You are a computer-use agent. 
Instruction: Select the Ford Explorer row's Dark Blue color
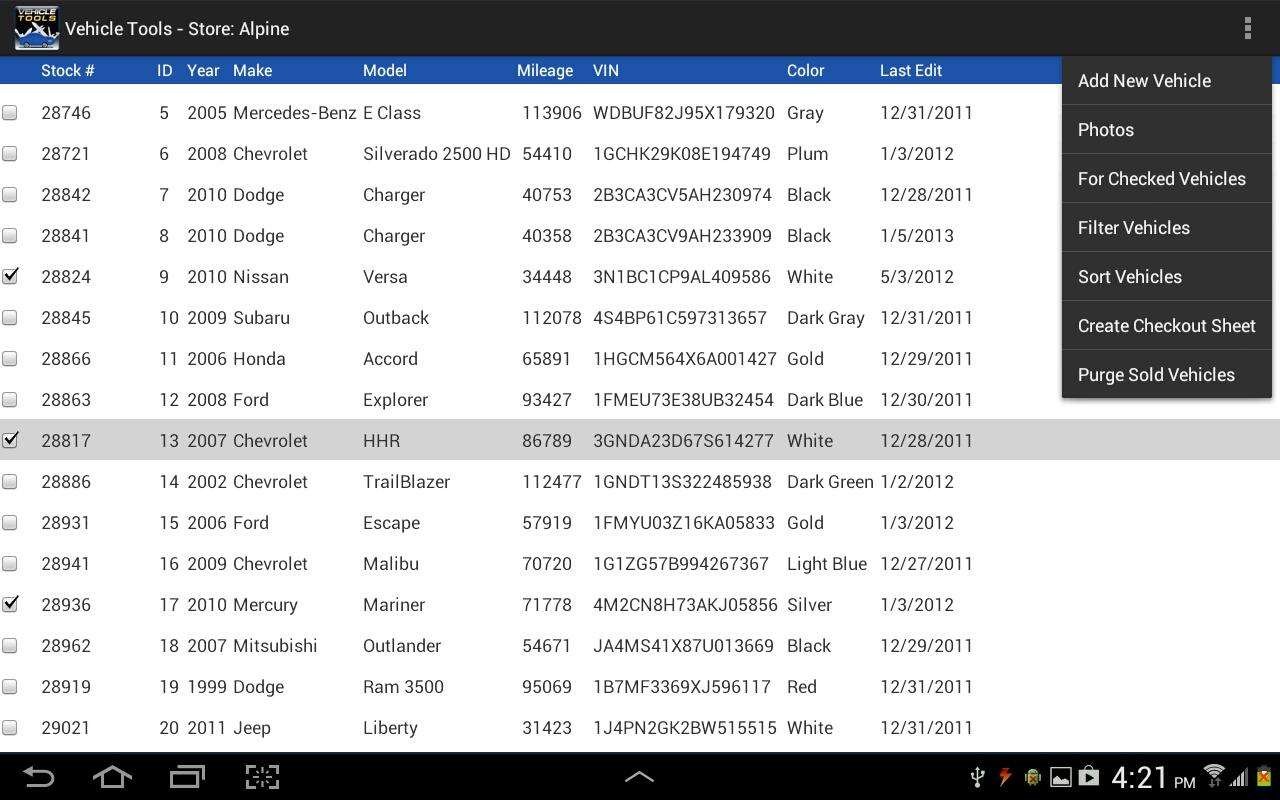pyautogui.click(x=825, y=400)
